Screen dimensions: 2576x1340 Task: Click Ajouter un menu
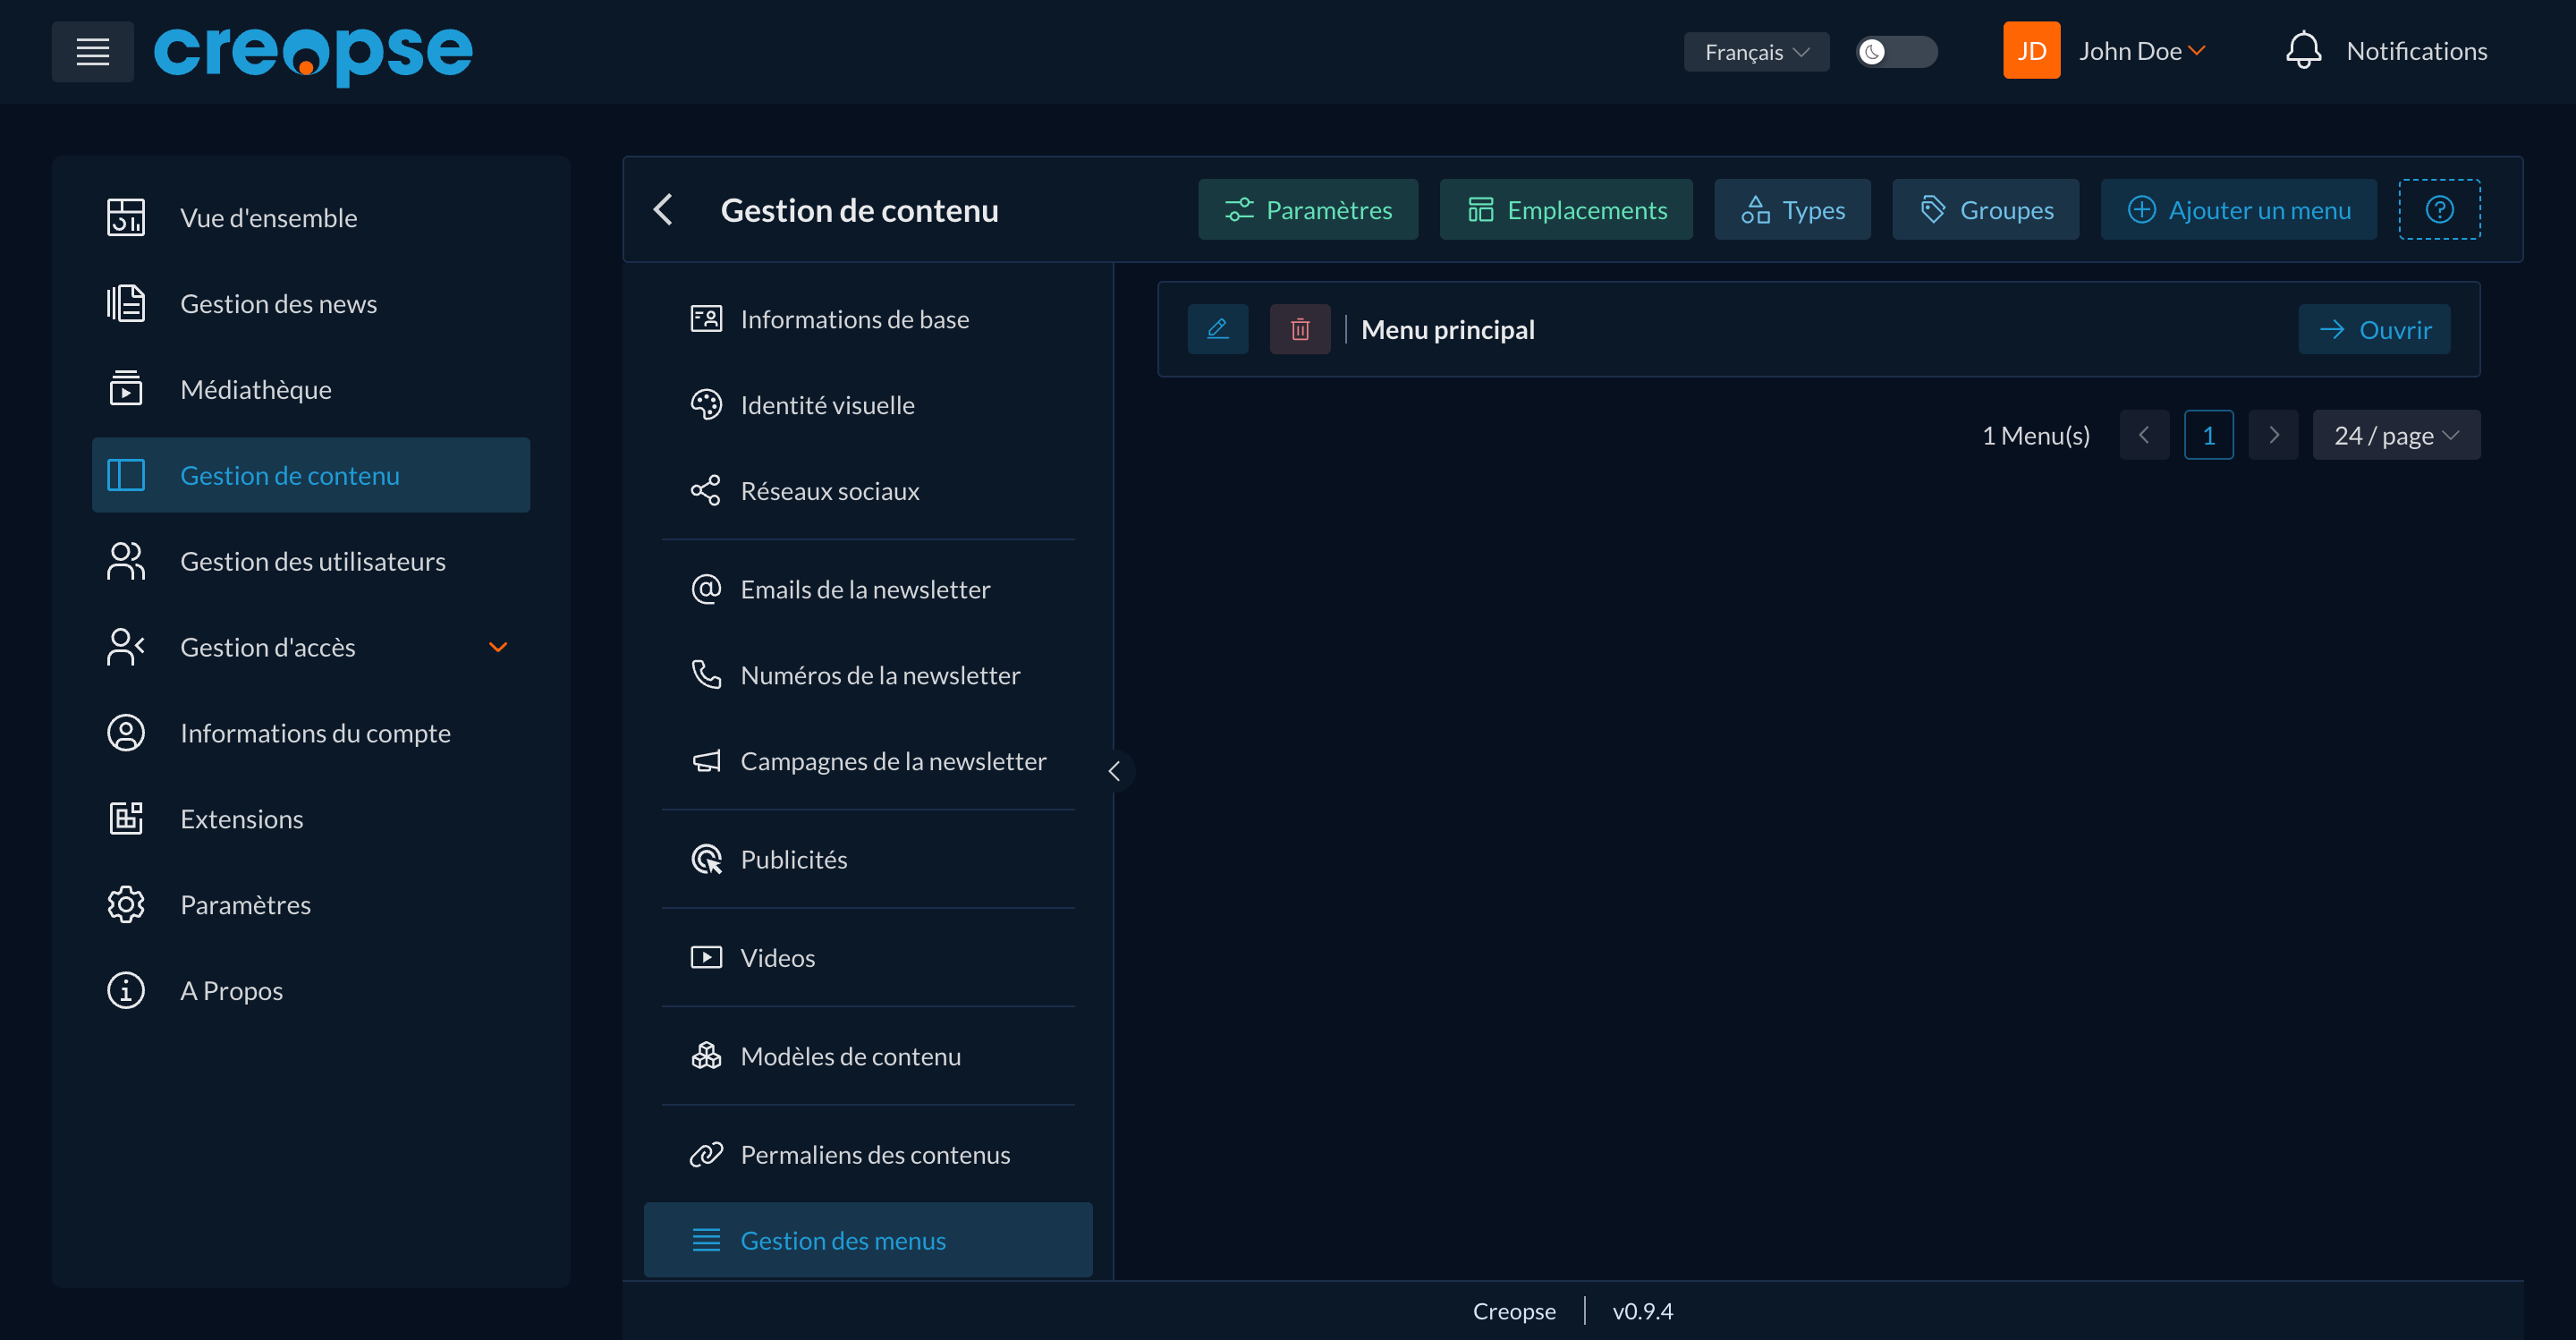point(2238,210)
